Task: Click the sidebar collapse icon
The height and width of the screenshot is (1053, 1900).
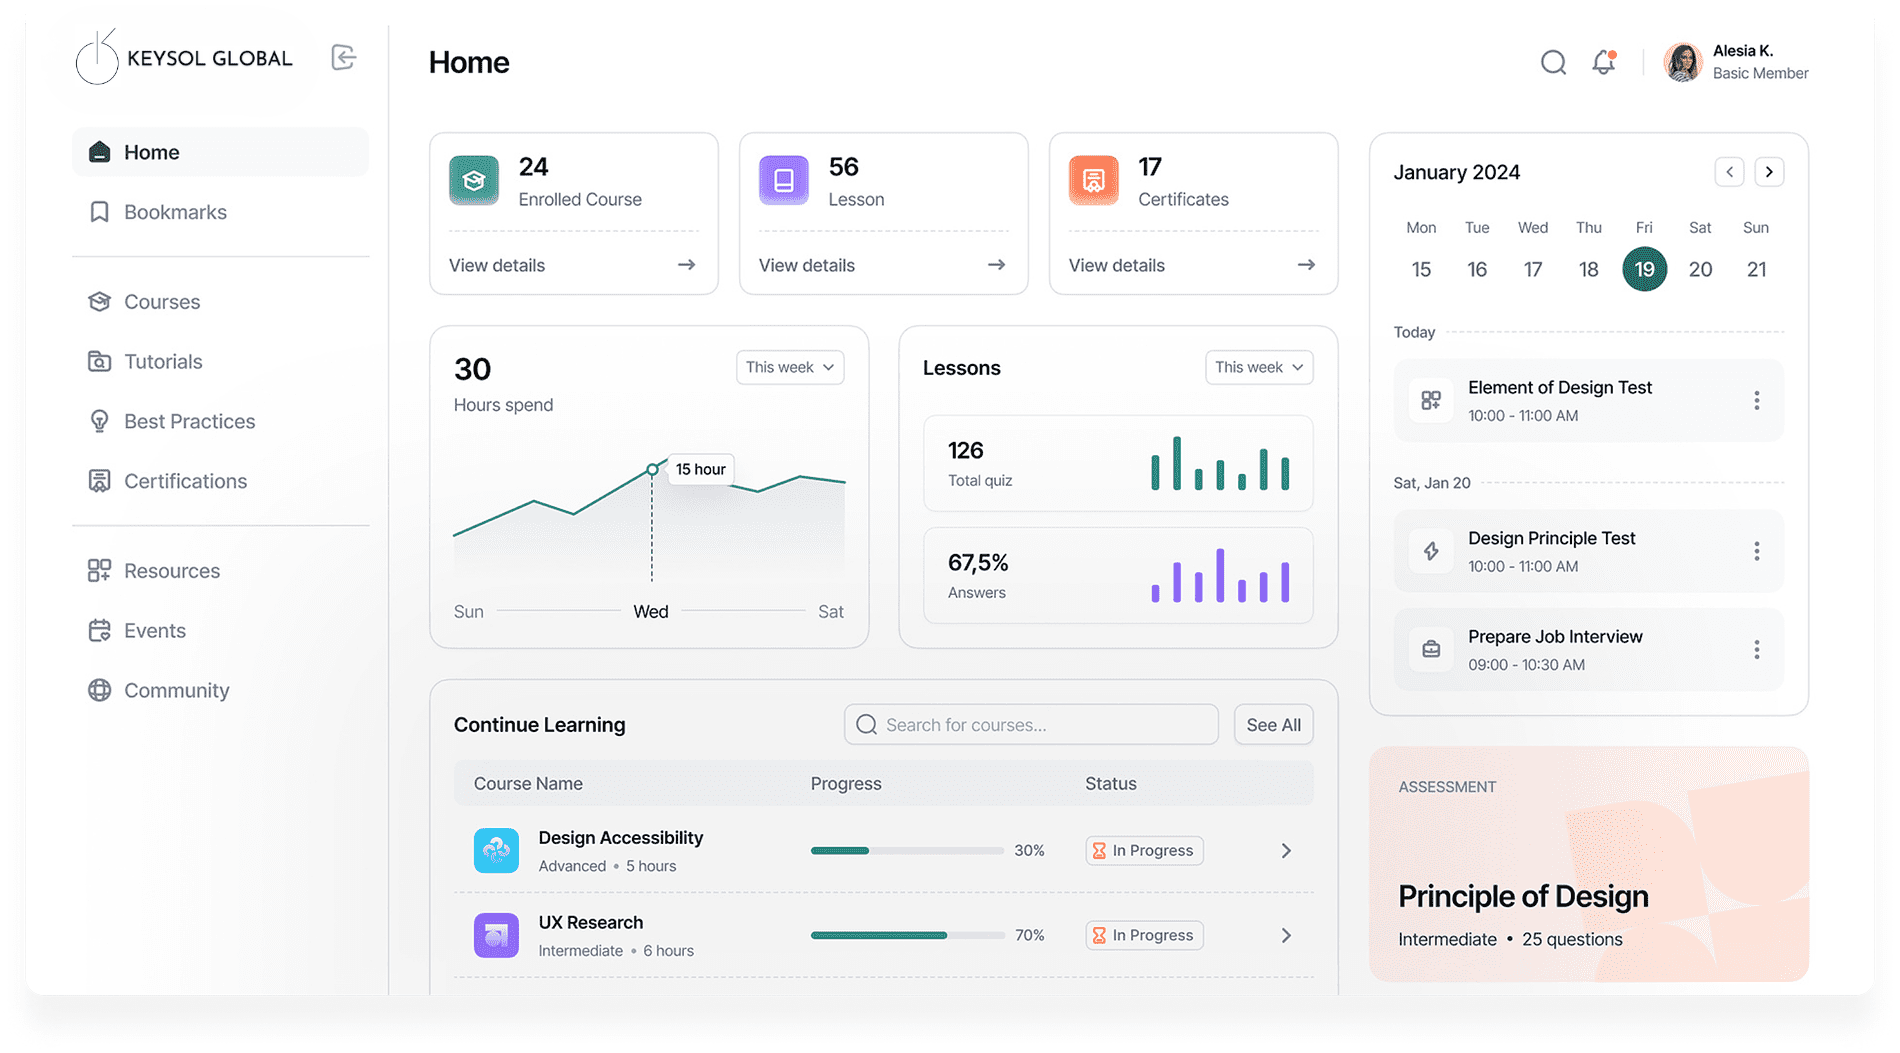Action: point(343,58)
